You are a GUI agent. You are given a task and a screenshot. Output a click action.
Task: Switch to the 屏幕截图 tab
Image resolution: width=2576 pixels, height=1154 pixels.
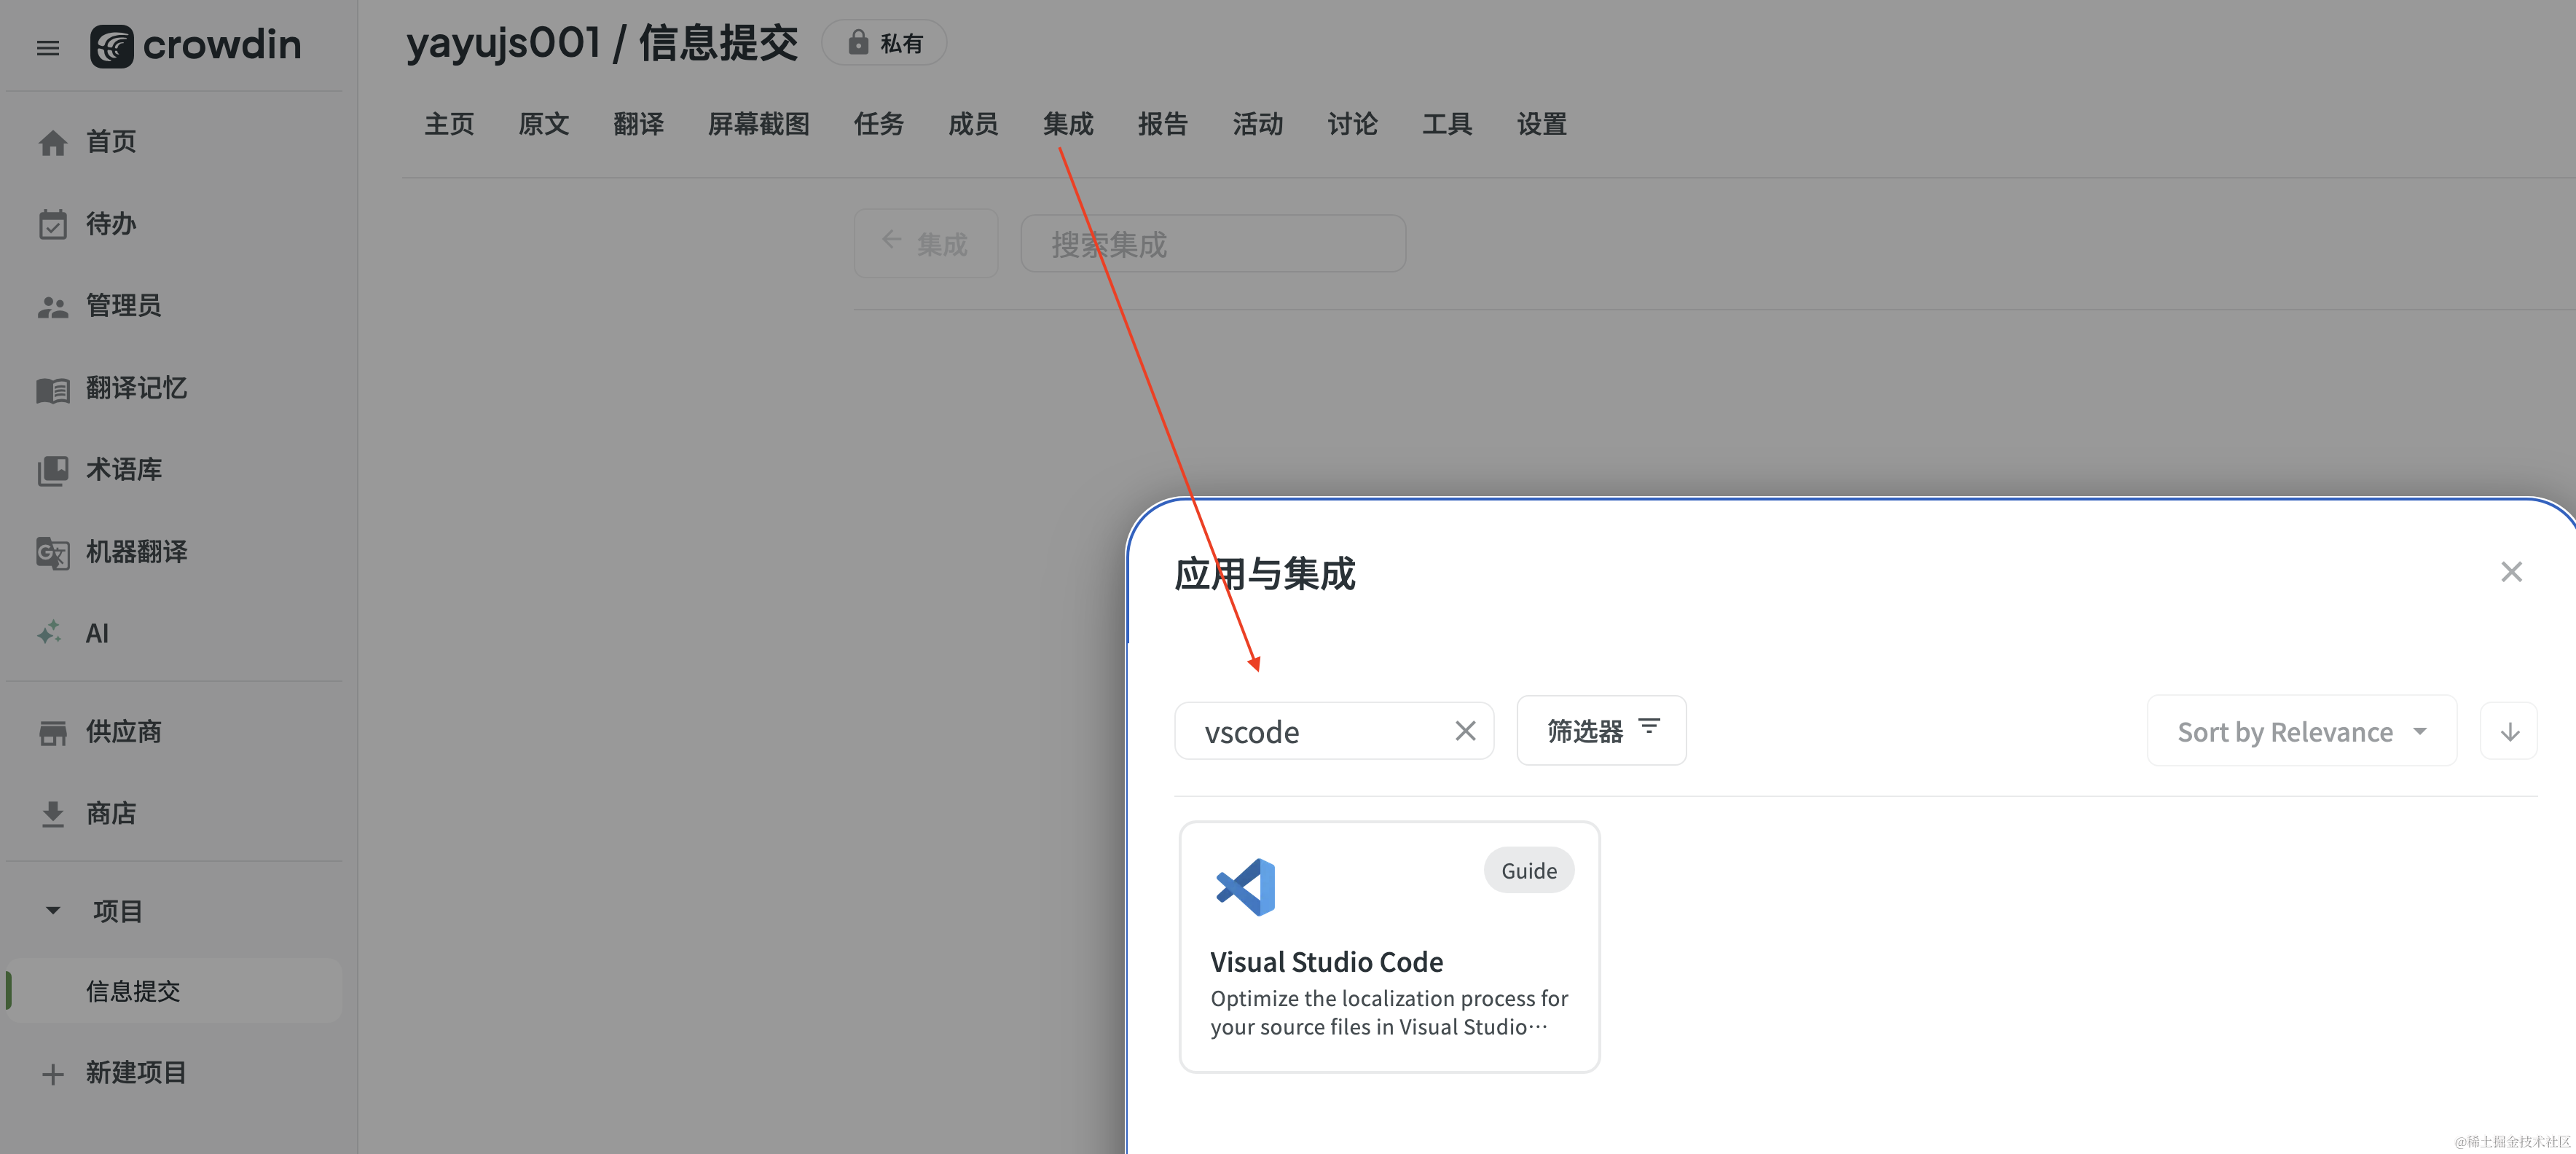tap(758, 124)
